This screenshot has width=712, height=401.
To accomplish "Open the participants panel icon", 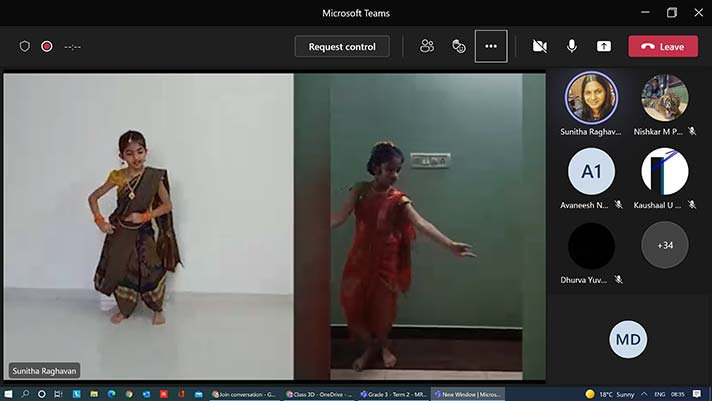I will [427, 46].
